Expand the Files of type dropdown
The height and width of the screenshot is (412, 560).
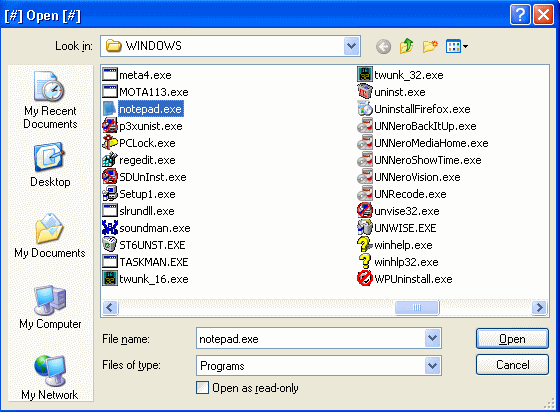(x=432, y=366)
